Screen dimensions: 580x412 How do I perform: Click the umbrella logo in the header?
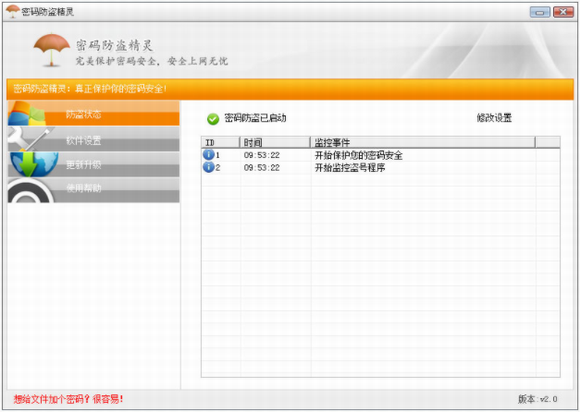(51, 50)
